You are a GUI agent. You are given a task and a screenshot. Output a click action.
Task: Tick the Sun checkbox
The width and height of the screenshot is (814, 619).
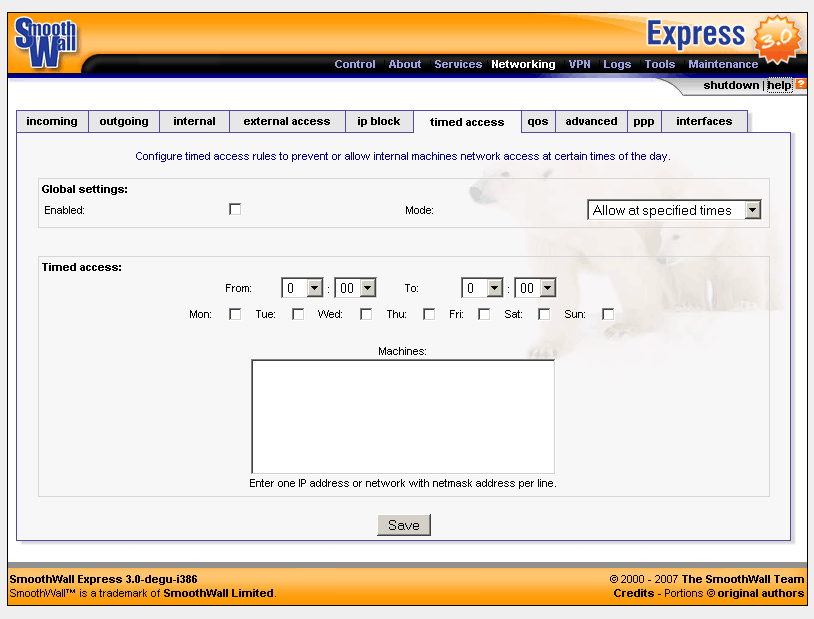point(608,314)
